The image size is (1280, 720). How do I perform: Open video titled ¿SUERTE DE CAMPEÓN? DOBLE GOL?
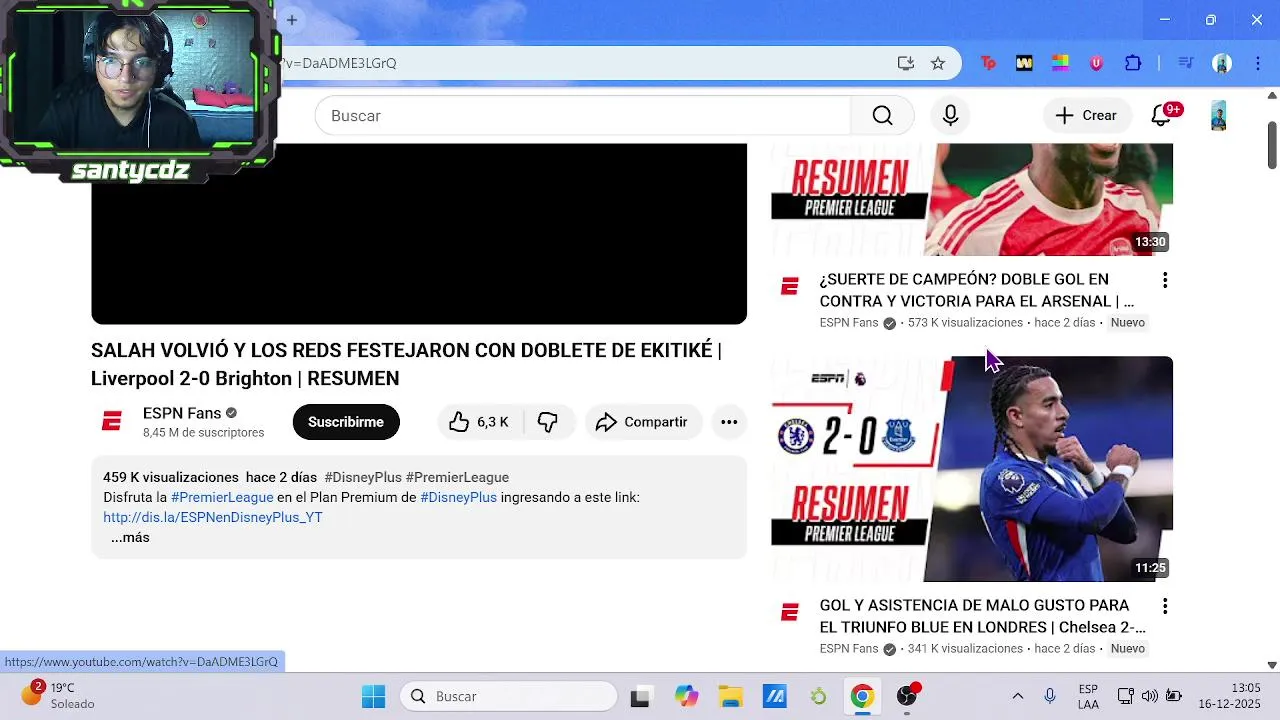pyautogui.click(x=976, y=290)
